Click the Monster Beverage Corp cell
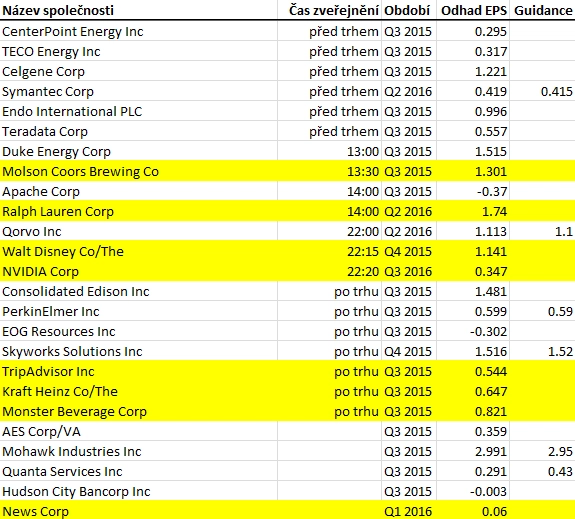Viewport: 575px width, 519px height. (x=139, y=411)
